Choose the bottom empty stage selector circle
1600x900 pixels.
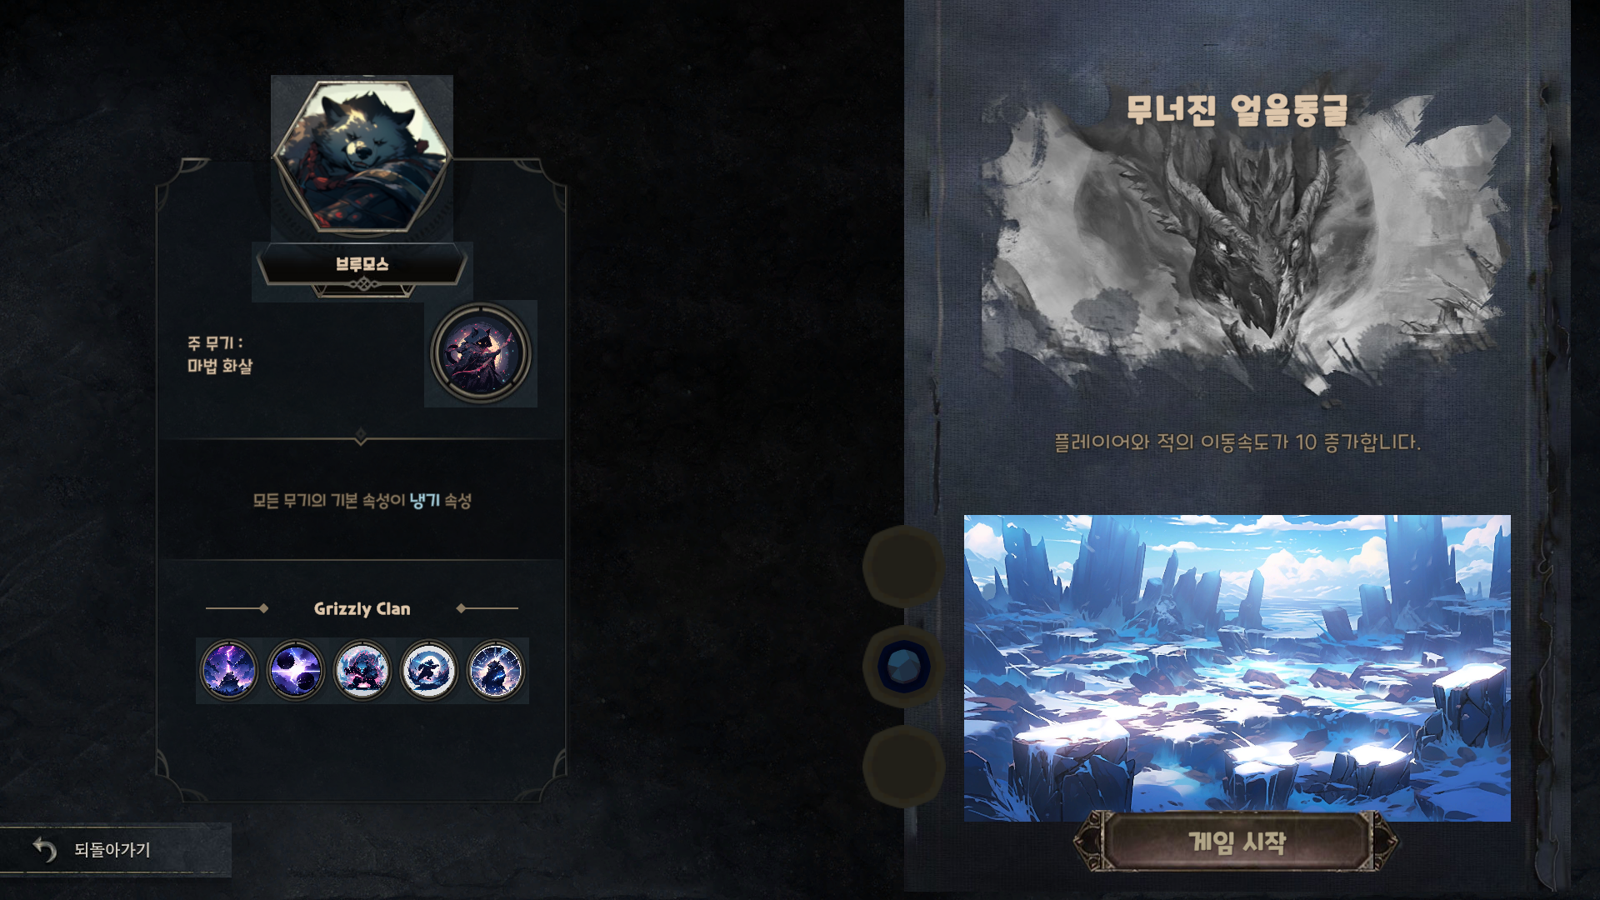(x=903, y=766)
